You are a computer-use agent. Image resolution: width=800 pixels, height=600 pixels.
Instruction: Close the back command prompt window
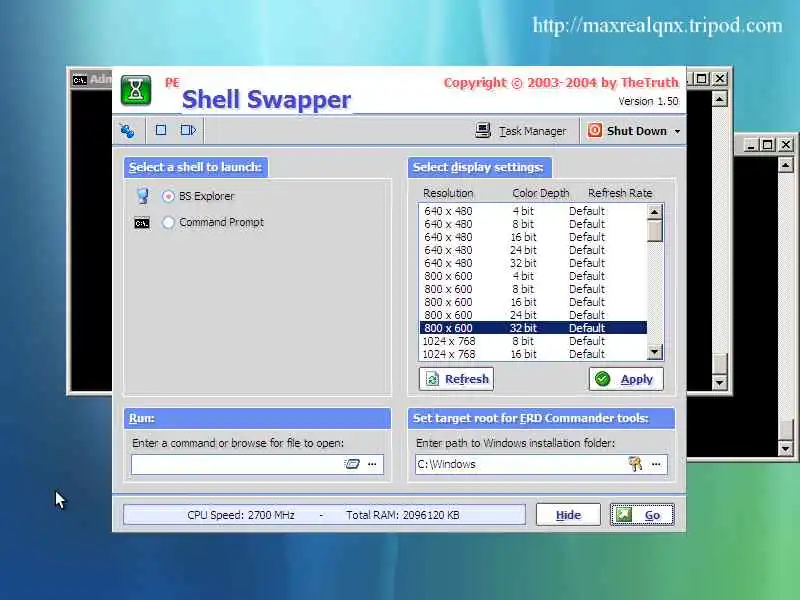pyautogui.click(x=720, y=79)
